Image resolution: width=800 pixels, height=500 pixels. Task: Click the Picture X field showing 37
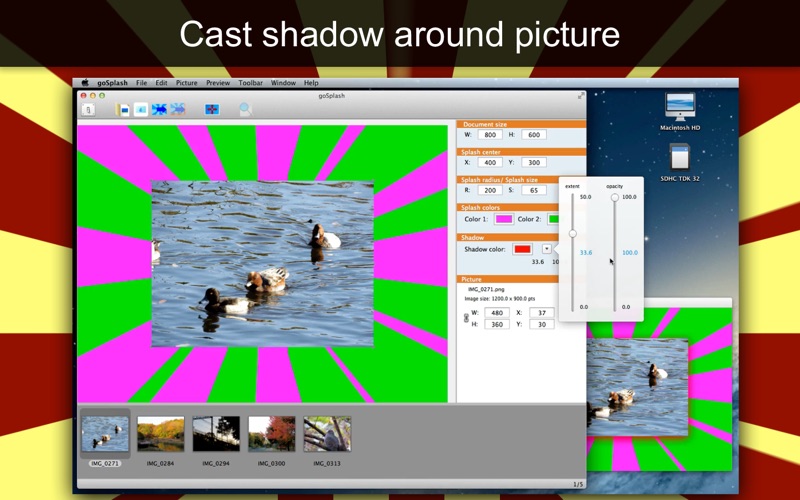542,313
